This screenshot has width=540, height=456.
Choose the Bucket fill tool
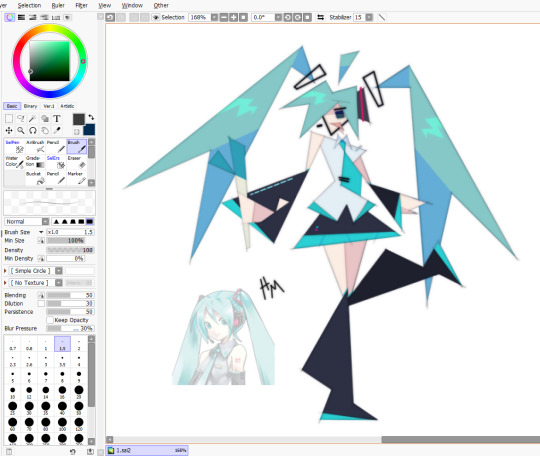point(35,178)
